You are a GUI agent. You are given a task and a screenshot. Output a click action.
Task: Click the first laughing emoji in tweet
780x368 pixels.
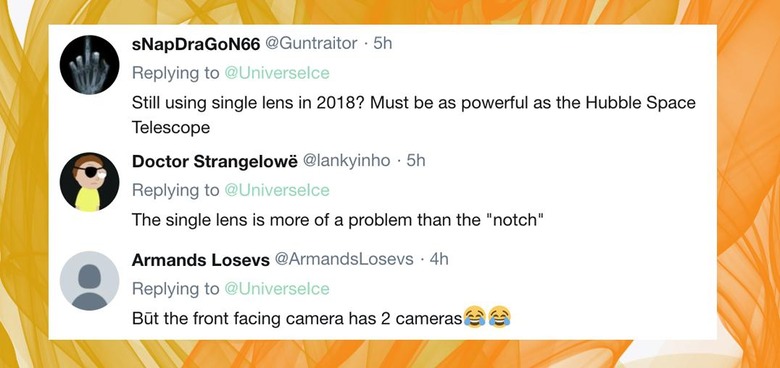474,317
